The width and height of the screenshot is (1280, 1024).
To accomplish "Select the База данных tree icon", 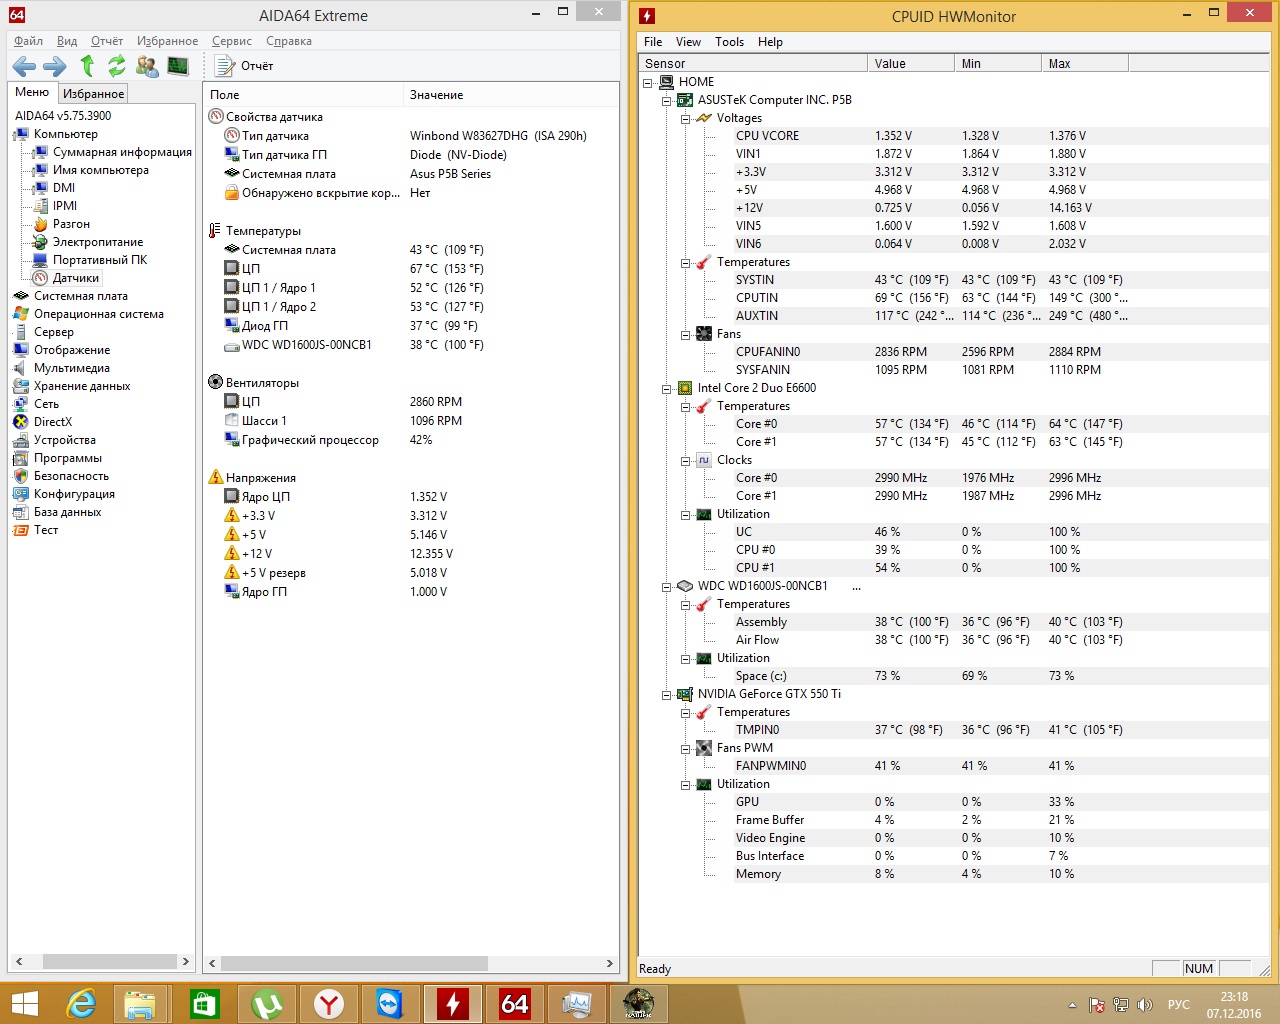I will coord(21,512).
